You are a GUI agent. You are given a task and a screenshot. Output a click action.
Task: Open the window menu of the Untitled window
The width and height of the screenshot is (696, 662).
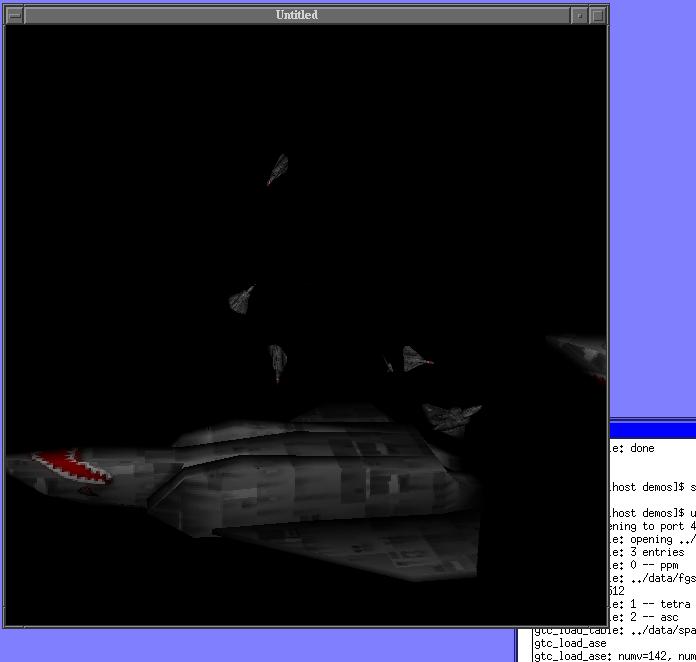tap(14, 15)
